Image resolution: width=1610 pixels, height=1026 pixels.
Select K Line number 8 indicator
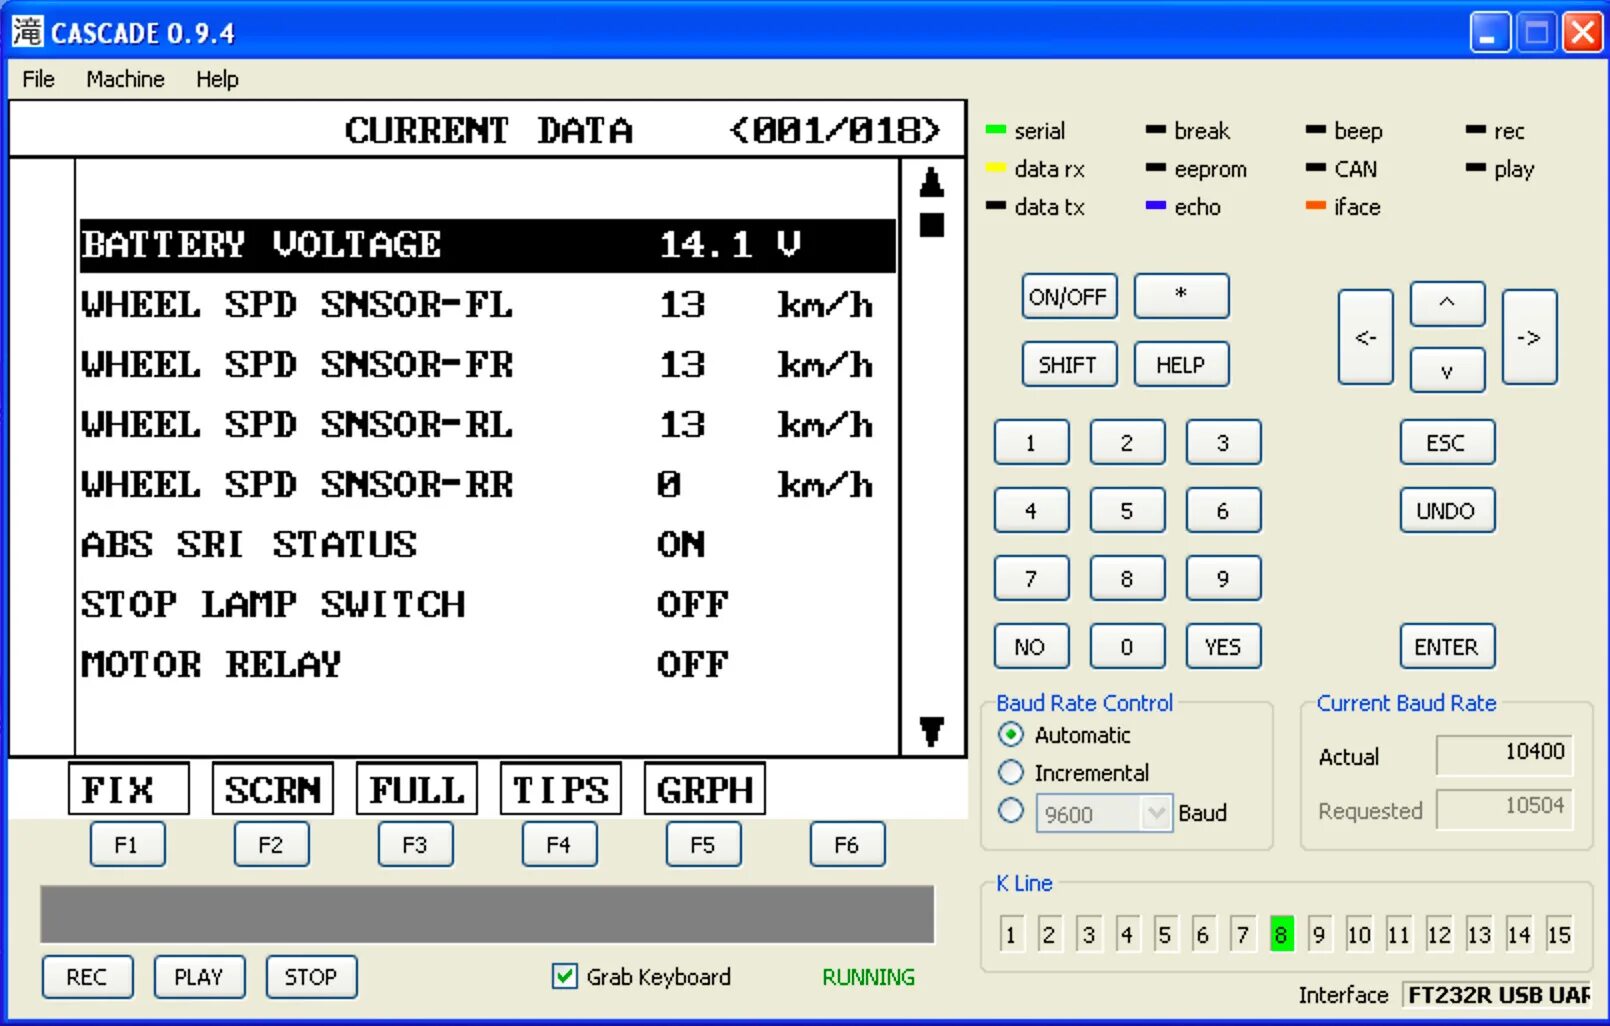click(x=1281, y=934)
